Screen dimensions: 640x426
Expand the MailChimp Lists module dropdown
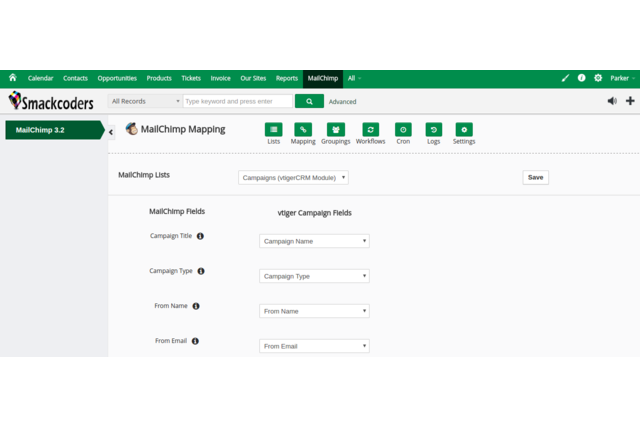click(x=293, y=177)
